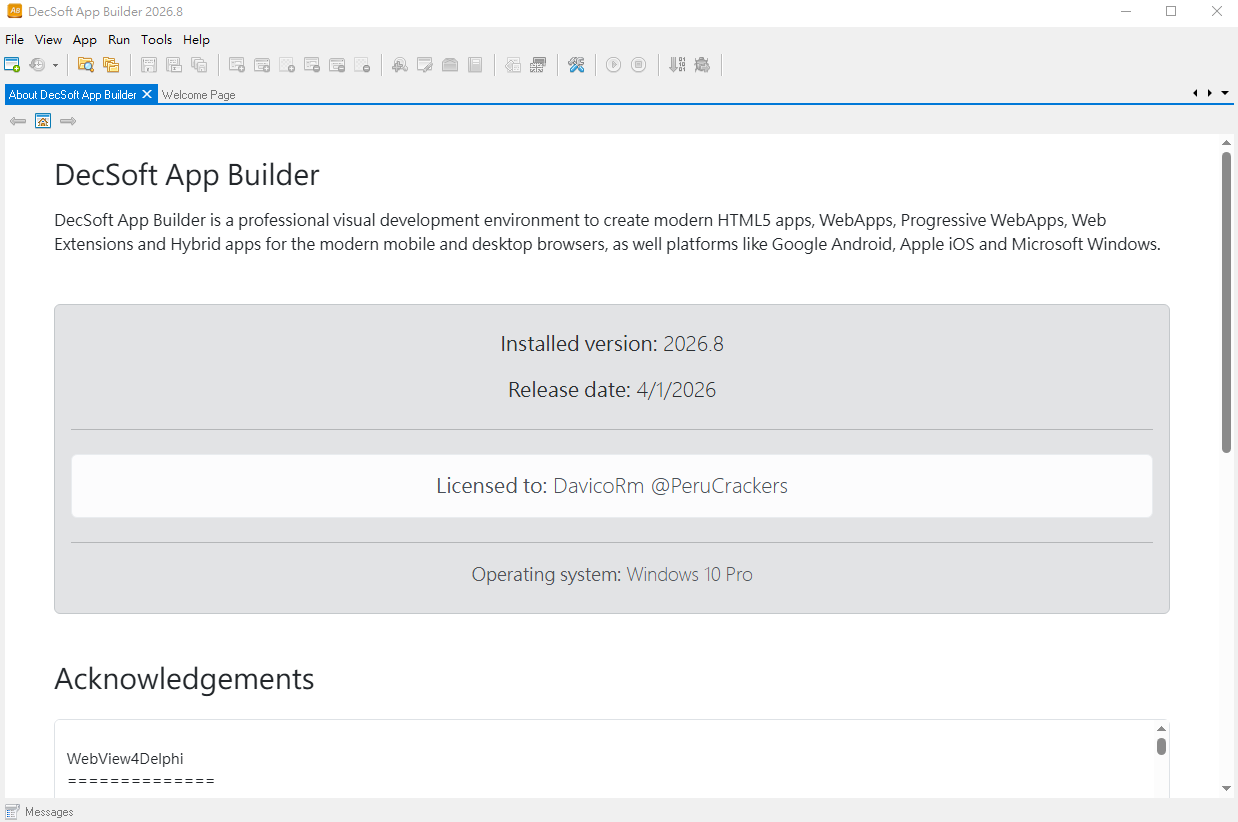The image size is (1238, 822).
Task: Select the About DecSoft App Builder tab
Action: 73,95
